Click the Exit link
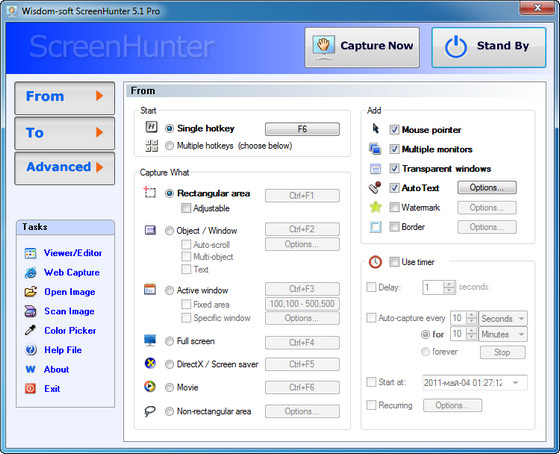Viewport: 560px width, 454px height. (x=52, y=389)
